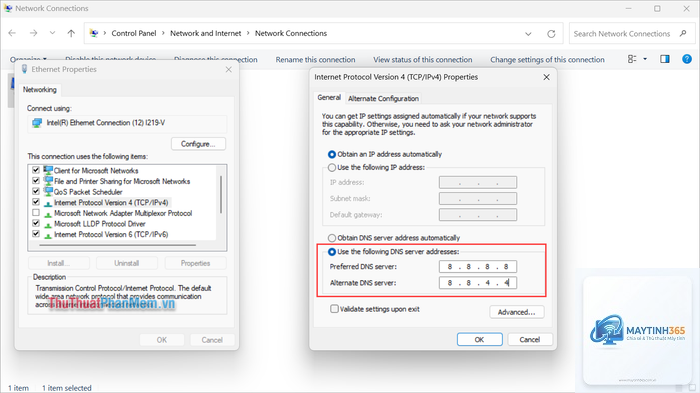Click the Network Connections breadcrumb
This screenshot has width=700, height=393.
291,33
